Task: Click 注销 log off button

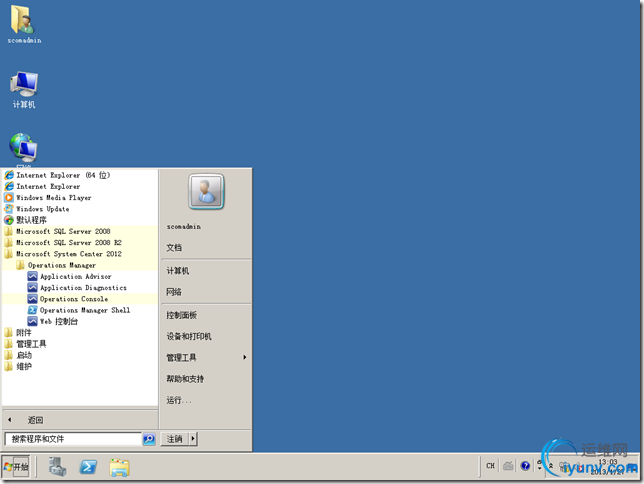Action: [x=175, y=439]
